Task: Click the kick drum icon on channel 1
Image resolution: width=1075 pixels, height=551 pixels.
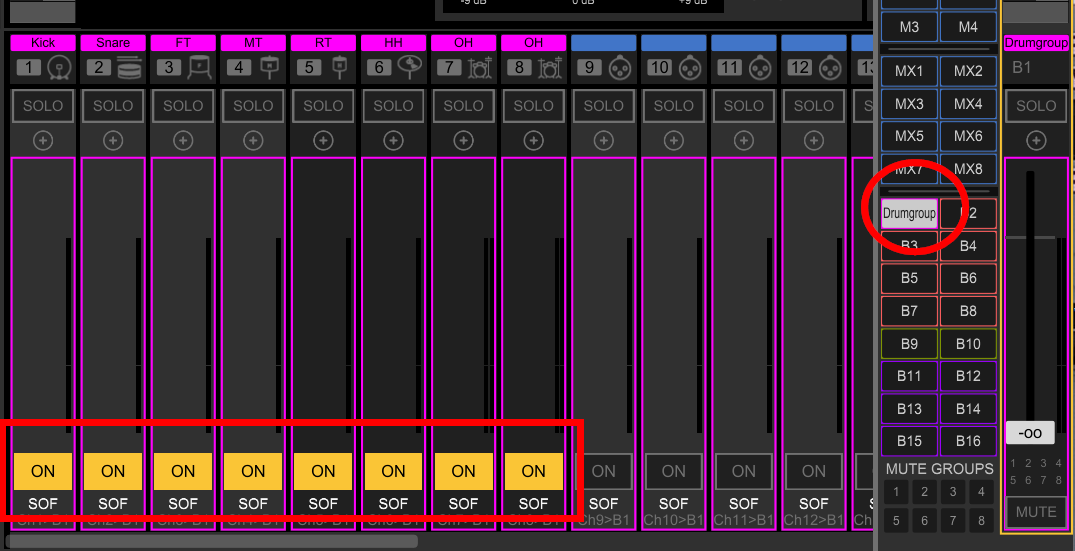Action: pyautogui.click(x=60, y=68)
